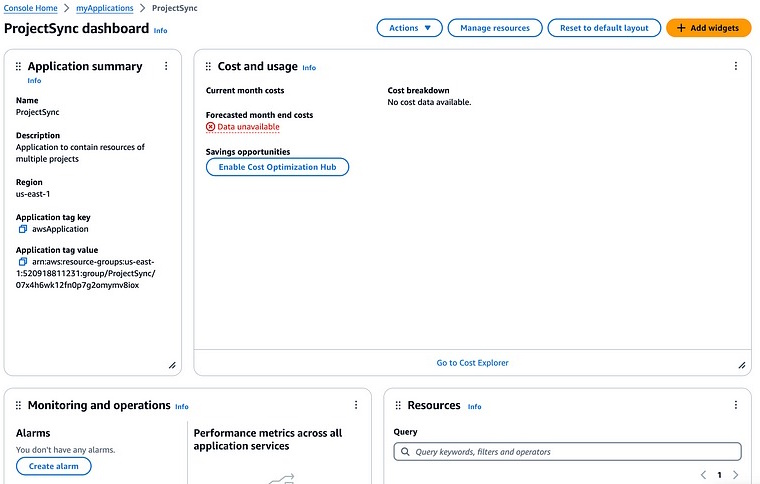
Task: Open Monitoring and operations widget options menu
Action: pyautogui.click(x=356, y=405)
